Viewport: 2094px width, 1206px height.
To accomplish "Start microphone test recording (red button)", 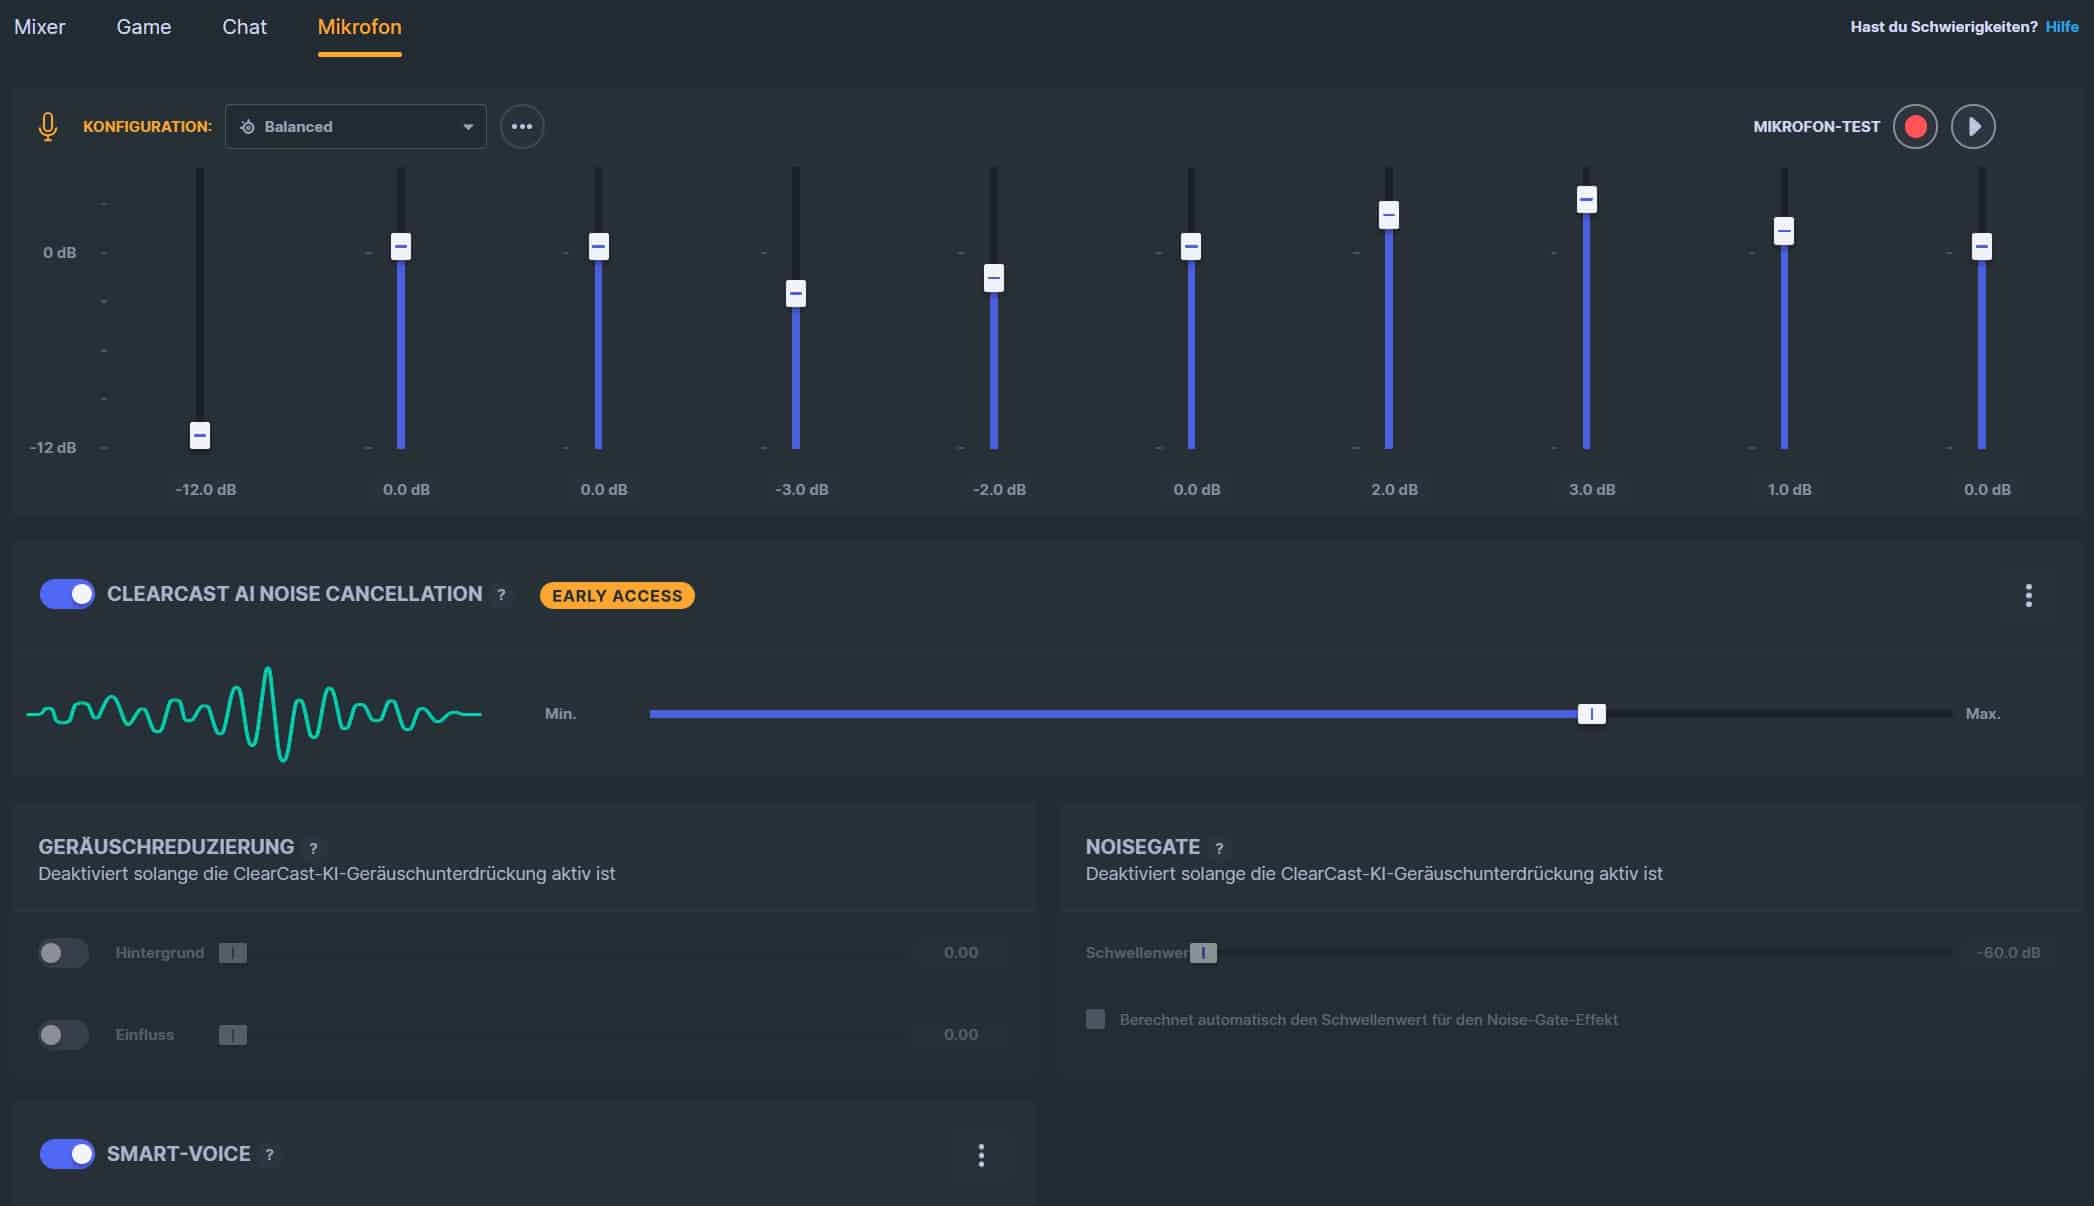I will pos(1915,127).
